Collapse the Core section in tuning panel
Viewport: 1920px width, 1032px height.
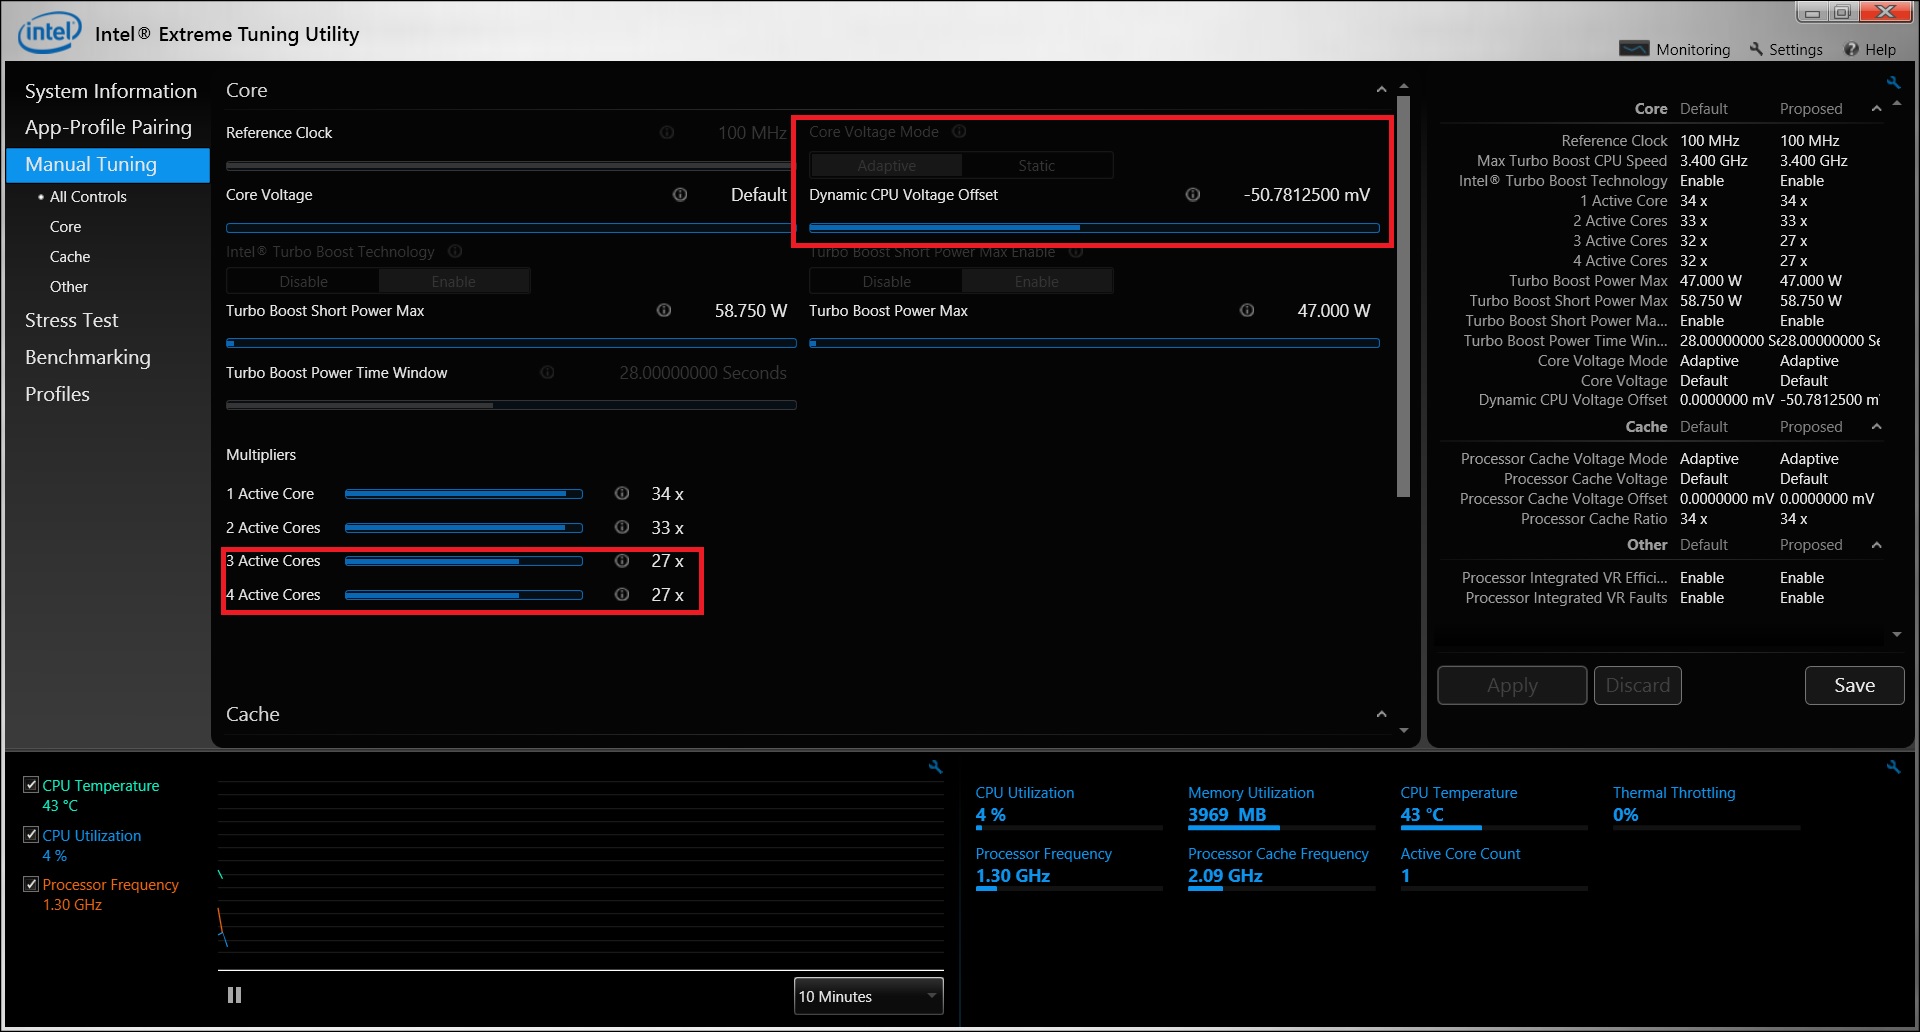coord(1381,90)
